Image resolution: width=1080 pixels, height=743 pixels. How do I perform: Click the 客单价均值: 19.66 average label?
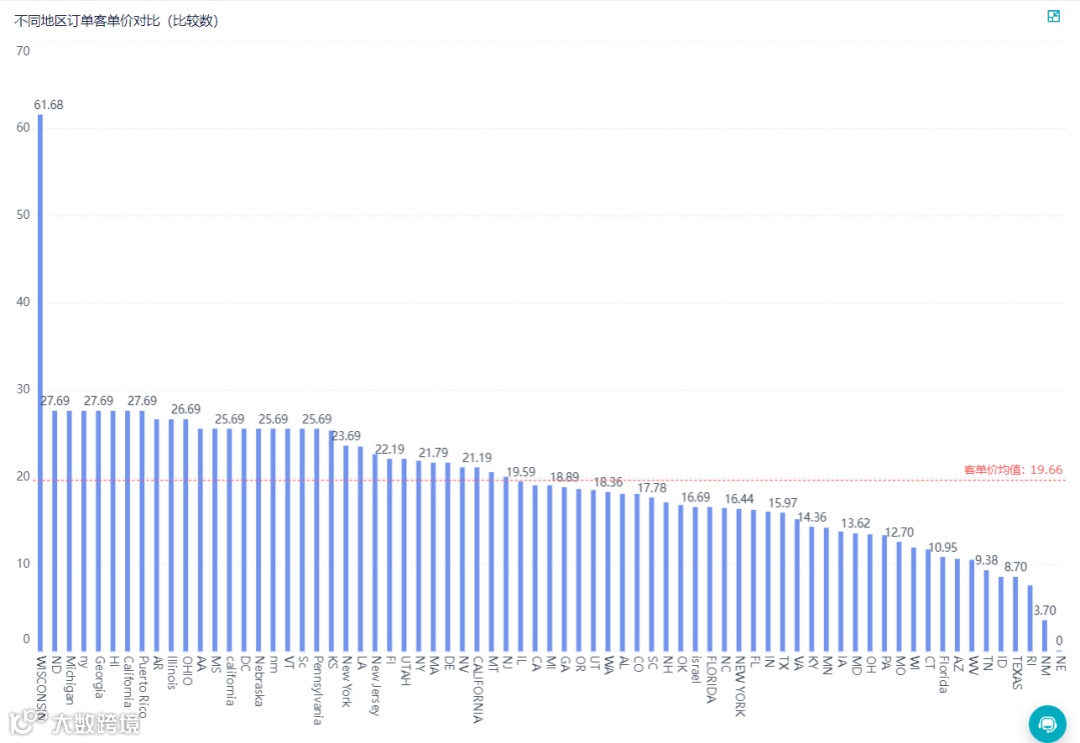(x=1013, y=470)
